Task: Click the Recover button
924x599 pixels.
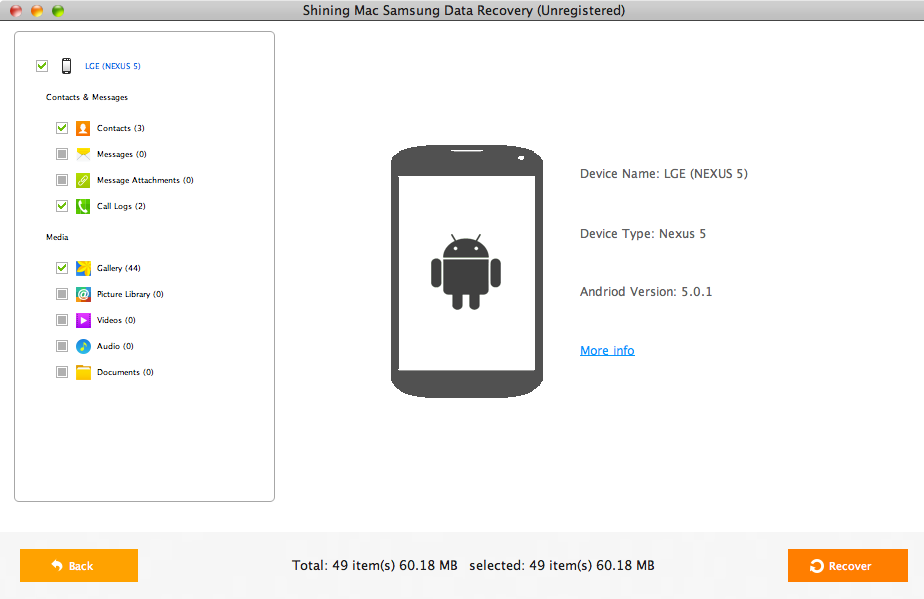Action: click(x=847, y=565)
